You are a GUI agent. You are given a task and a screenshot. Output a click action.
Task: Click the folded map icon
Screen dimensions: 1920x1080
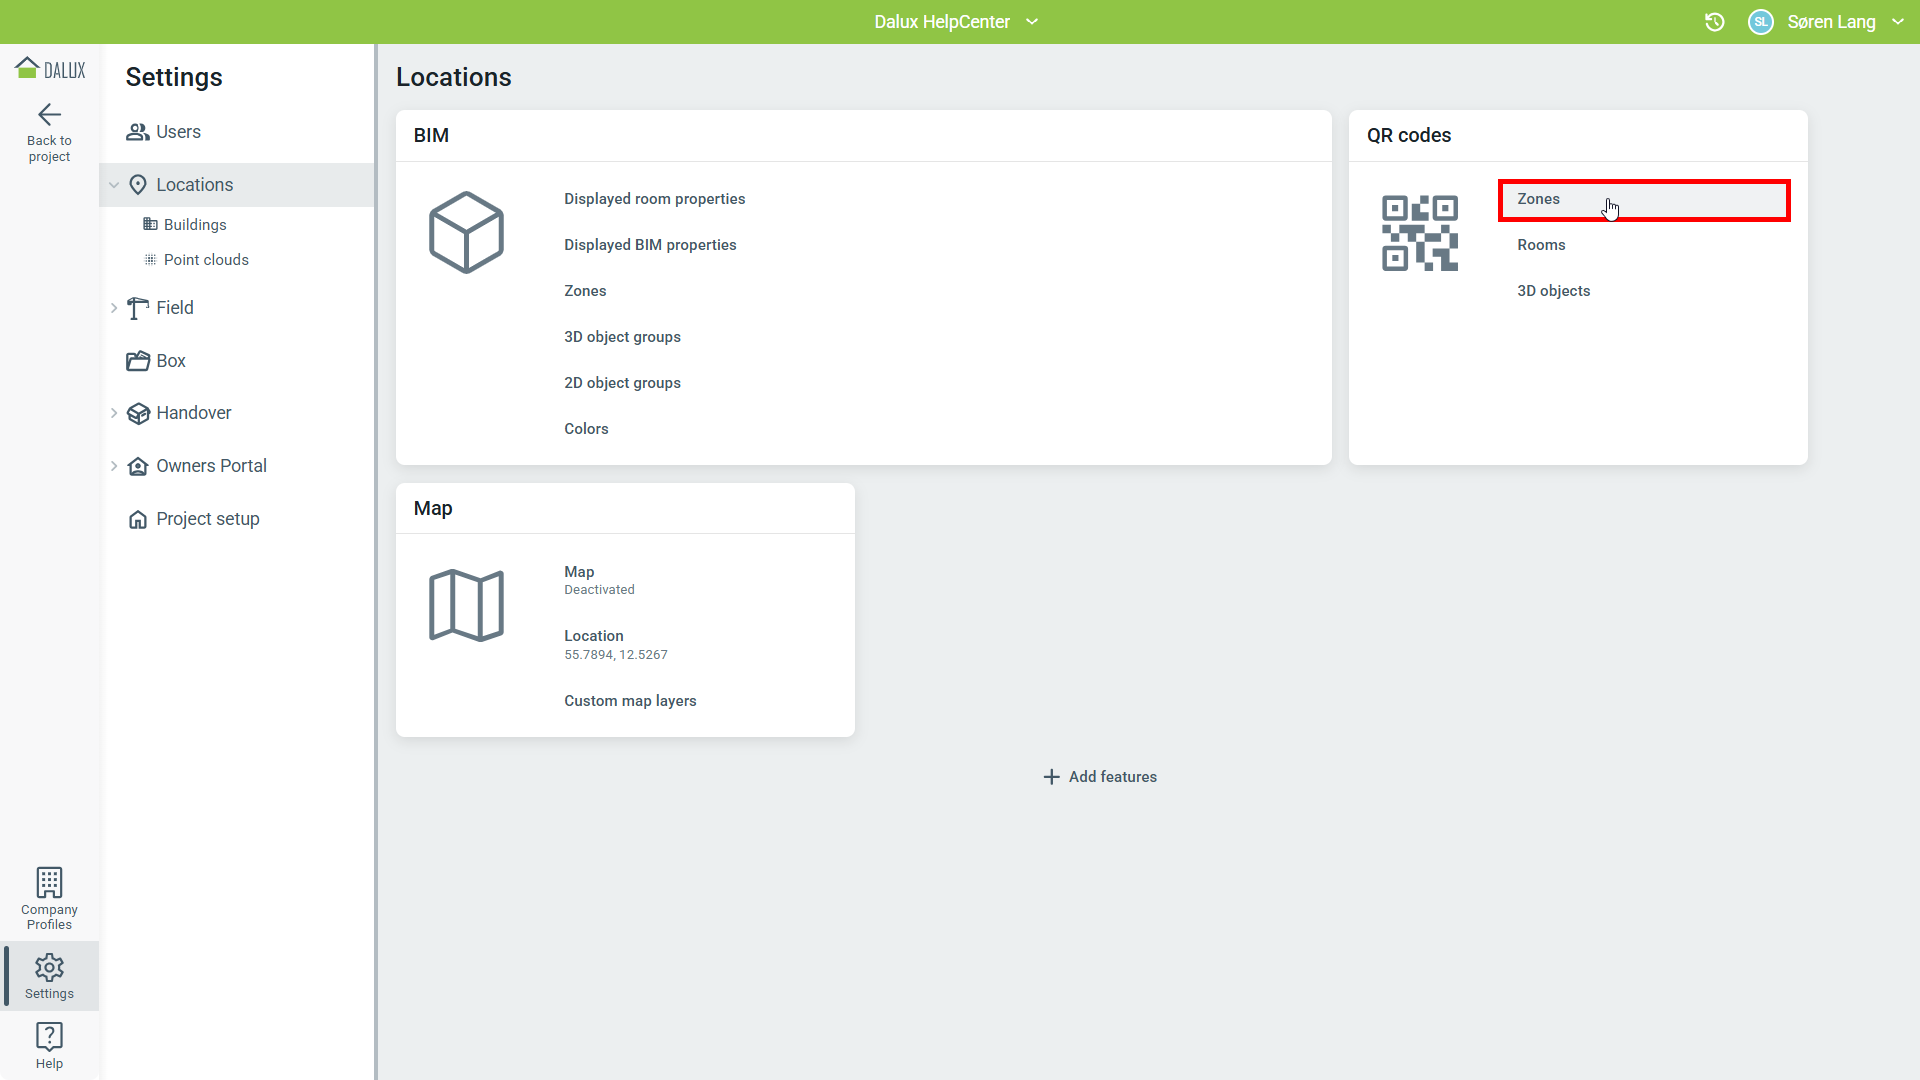pos(466,606)
